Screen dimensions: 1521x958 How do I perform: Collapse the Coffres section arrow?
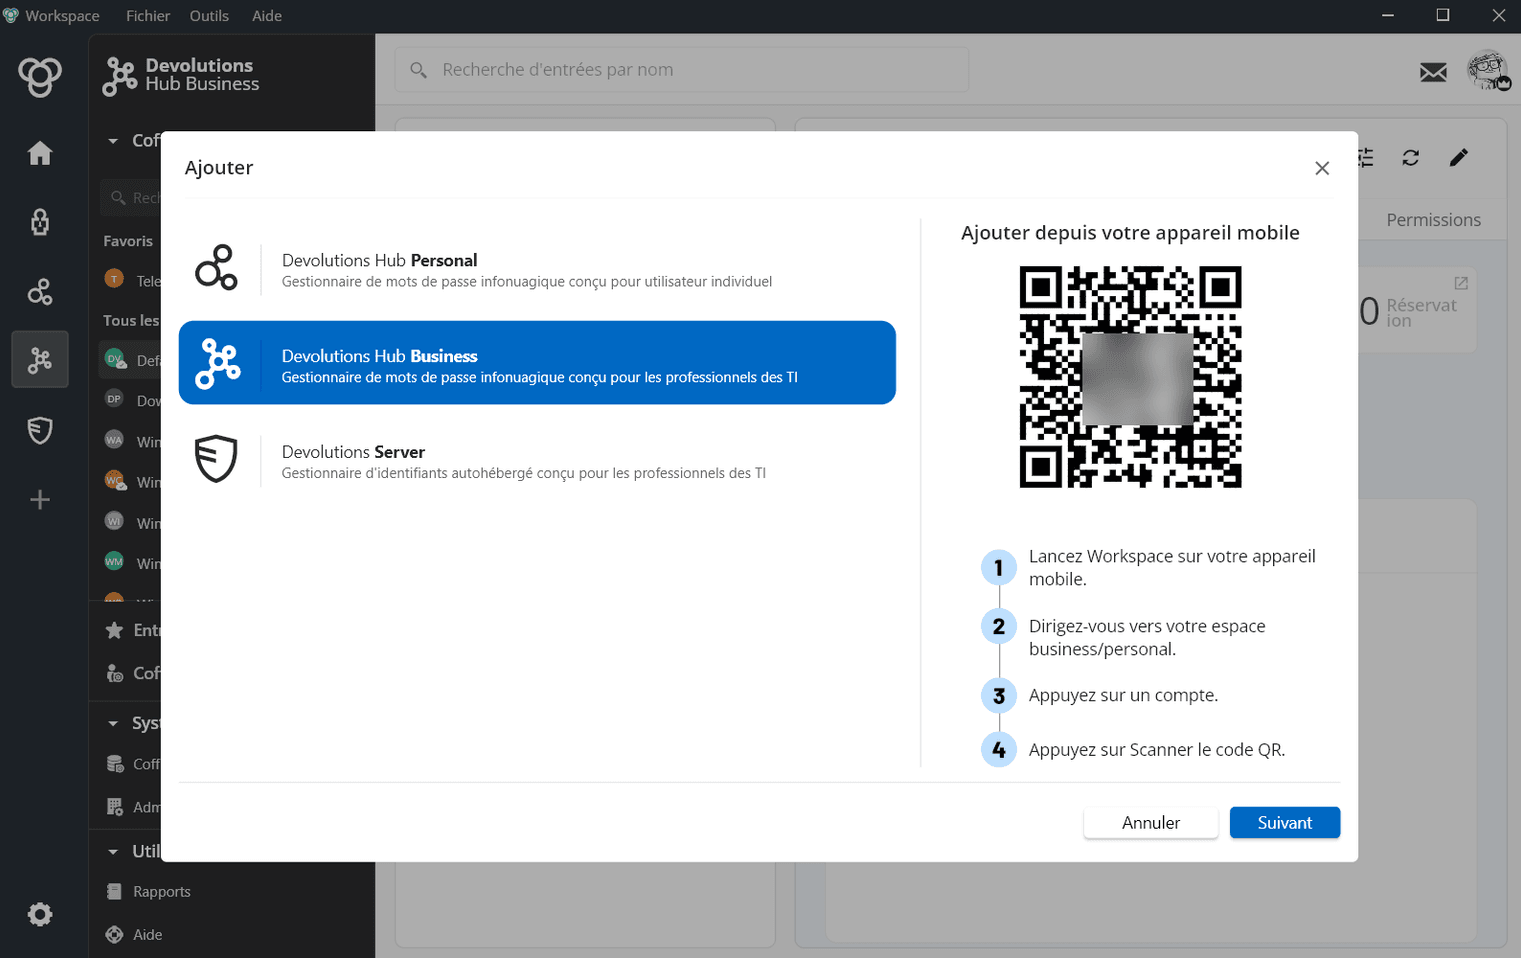[113, 141]
